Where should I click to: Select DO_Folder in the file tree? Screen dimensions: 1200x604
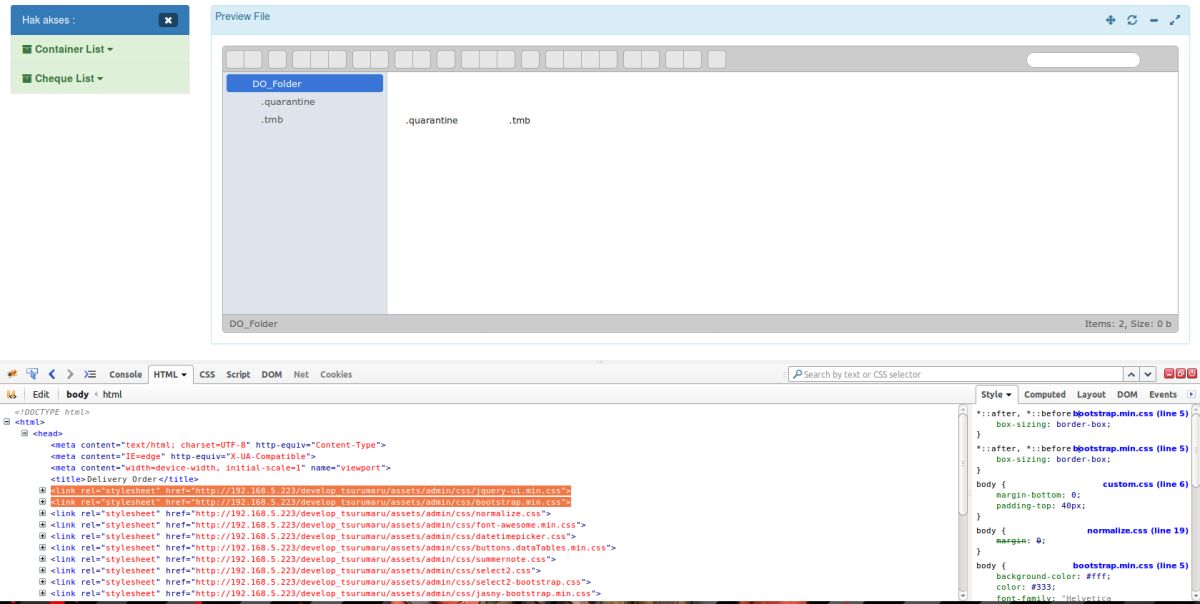pyautogui.click(x=304, y=84)
